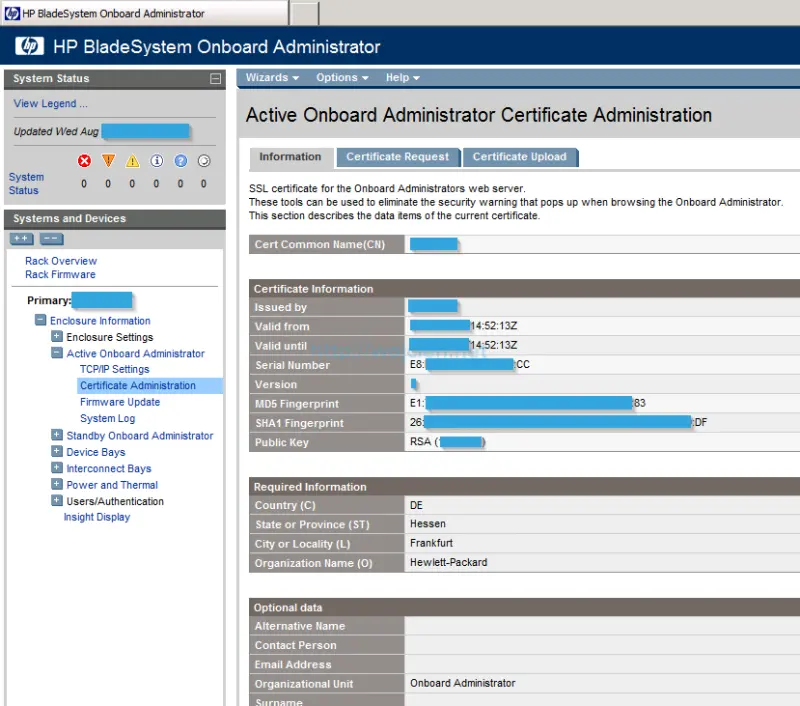Switch to the Certificate Request tab
Screen dimensions: 800x706
point(398,157)
